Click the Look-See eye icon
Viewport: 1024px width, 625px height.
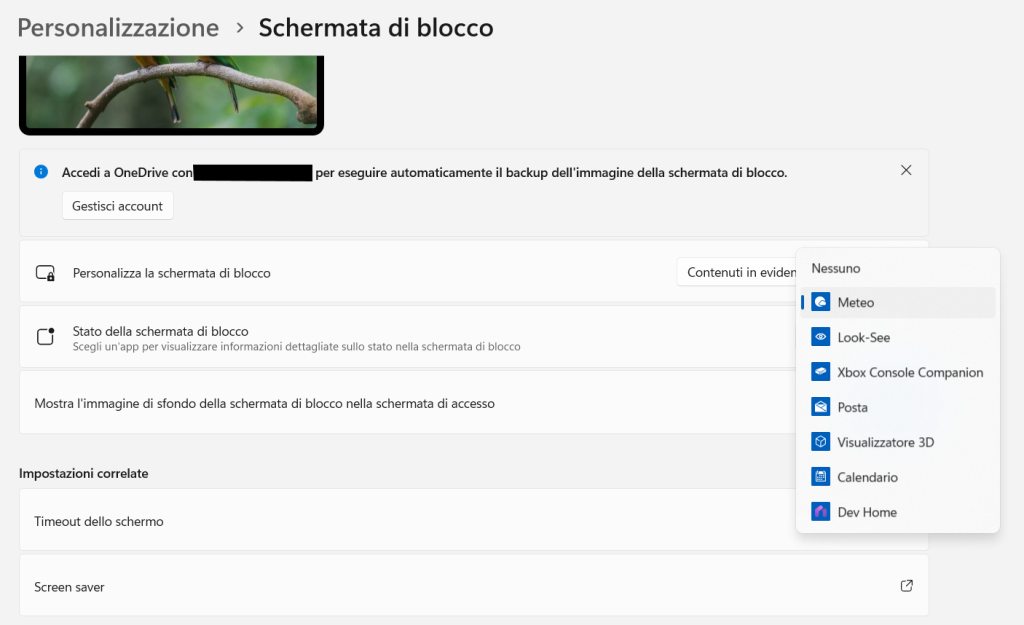point(821,337)
